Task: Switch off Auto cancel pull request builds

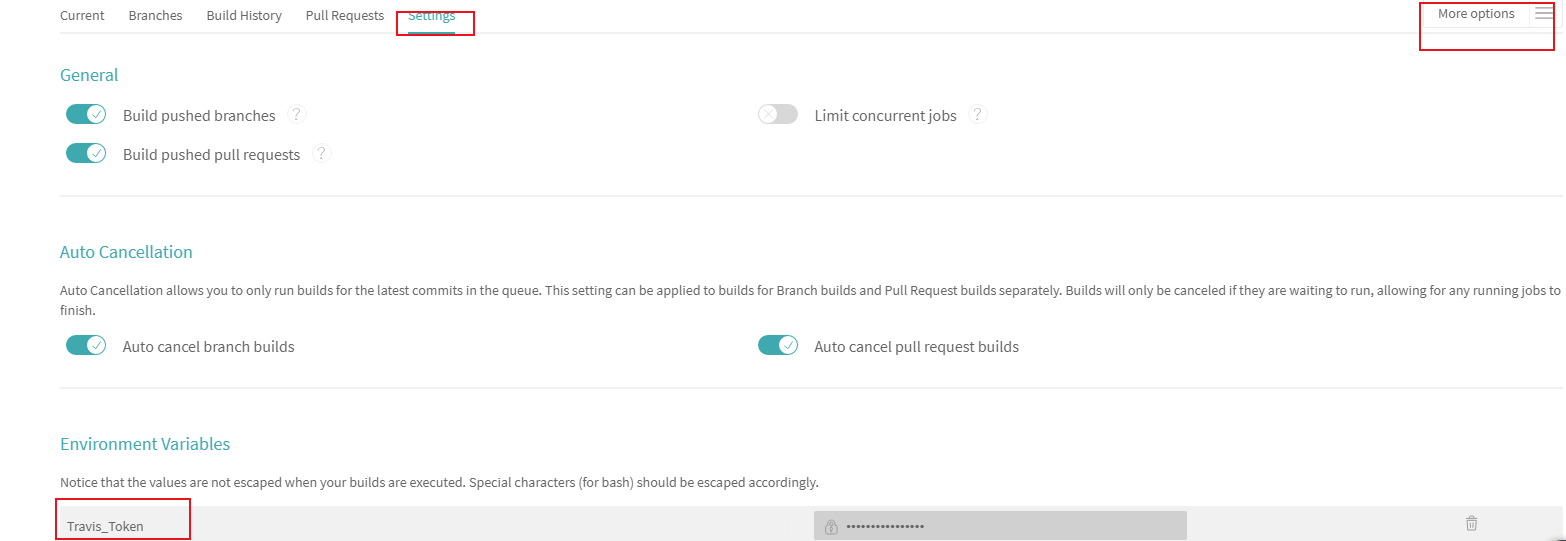Action: (x=778, y=346)
